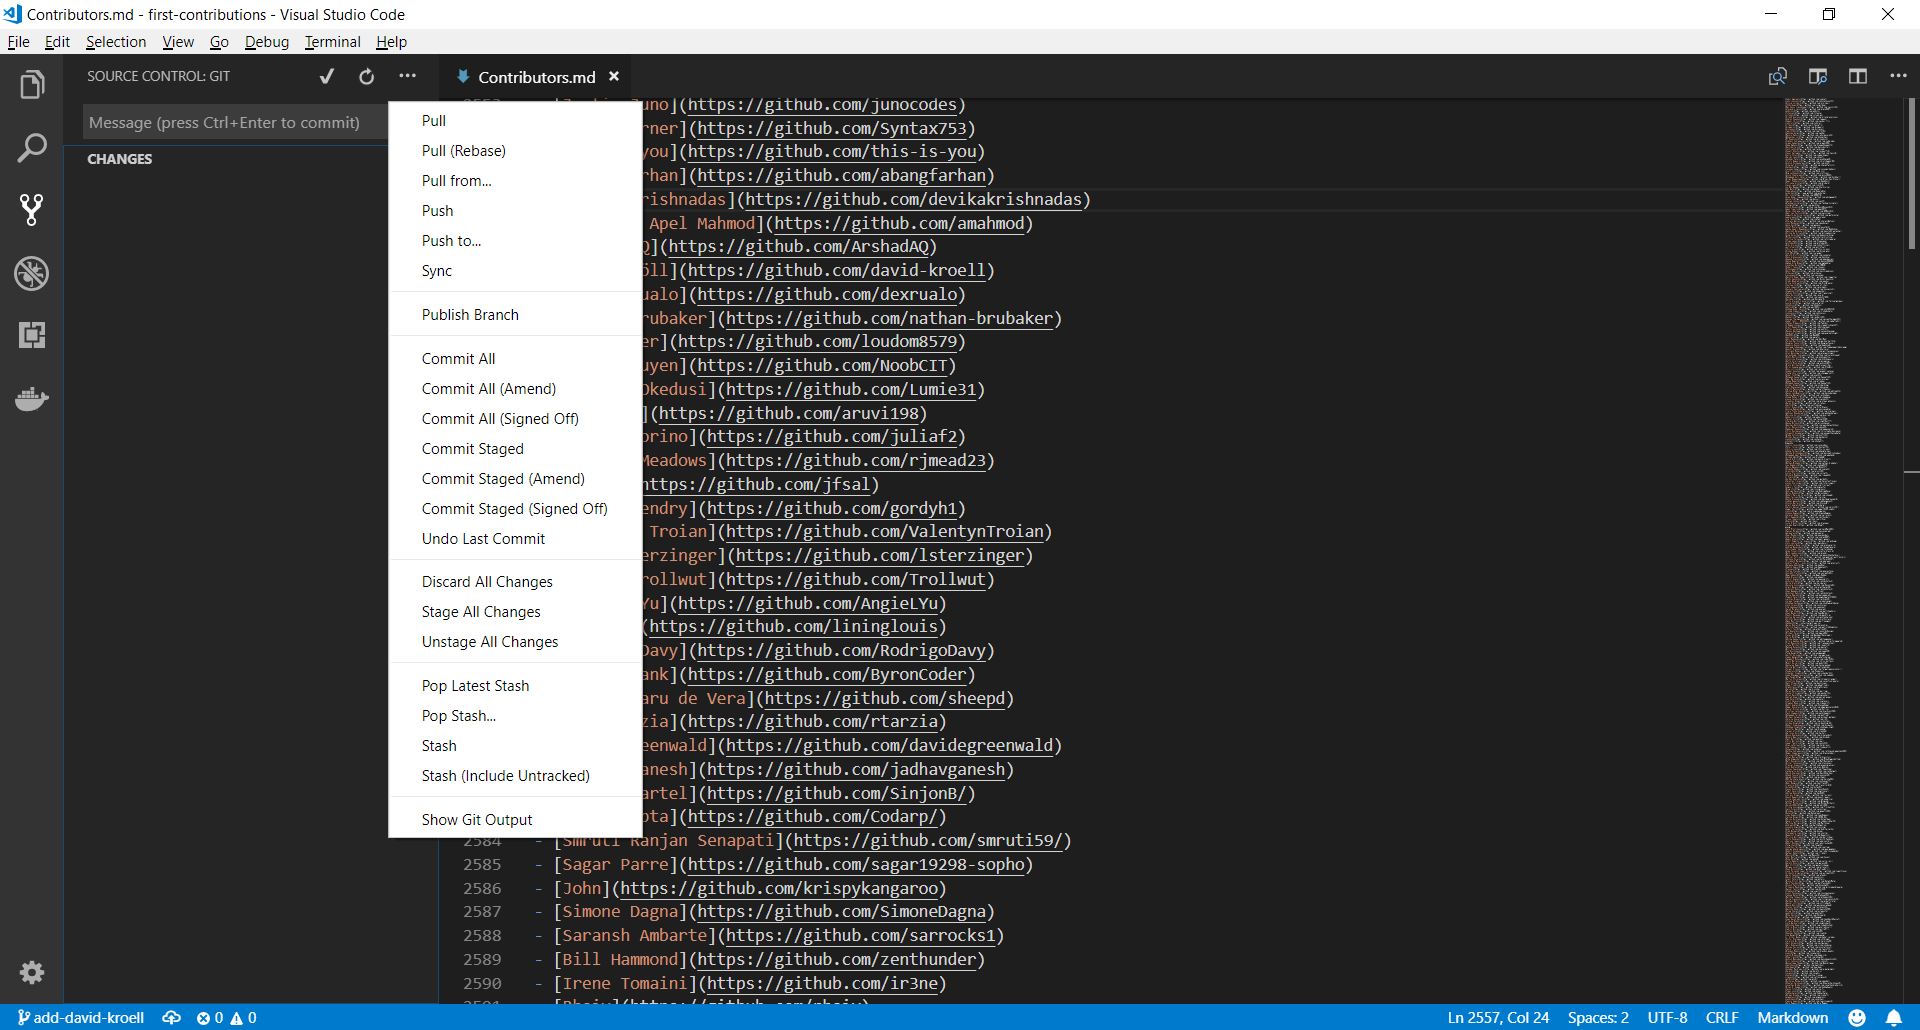Open the Edit menu

(57, 42)
